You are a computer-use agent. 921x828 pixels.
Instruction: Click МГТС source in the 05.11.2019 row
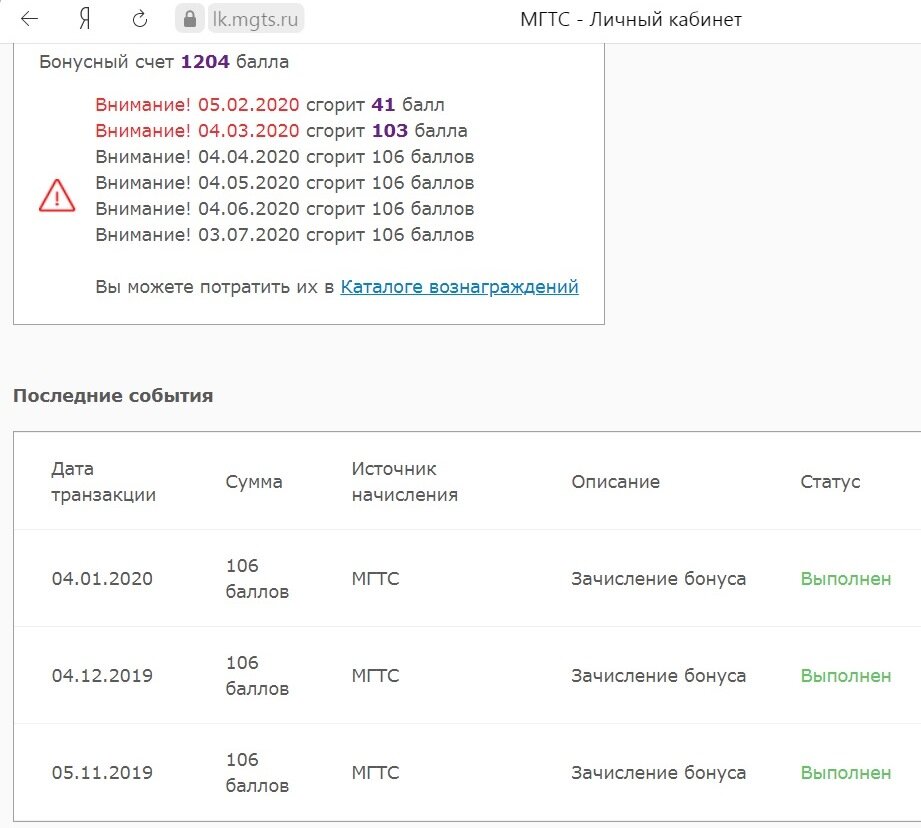tap(375, 773)
